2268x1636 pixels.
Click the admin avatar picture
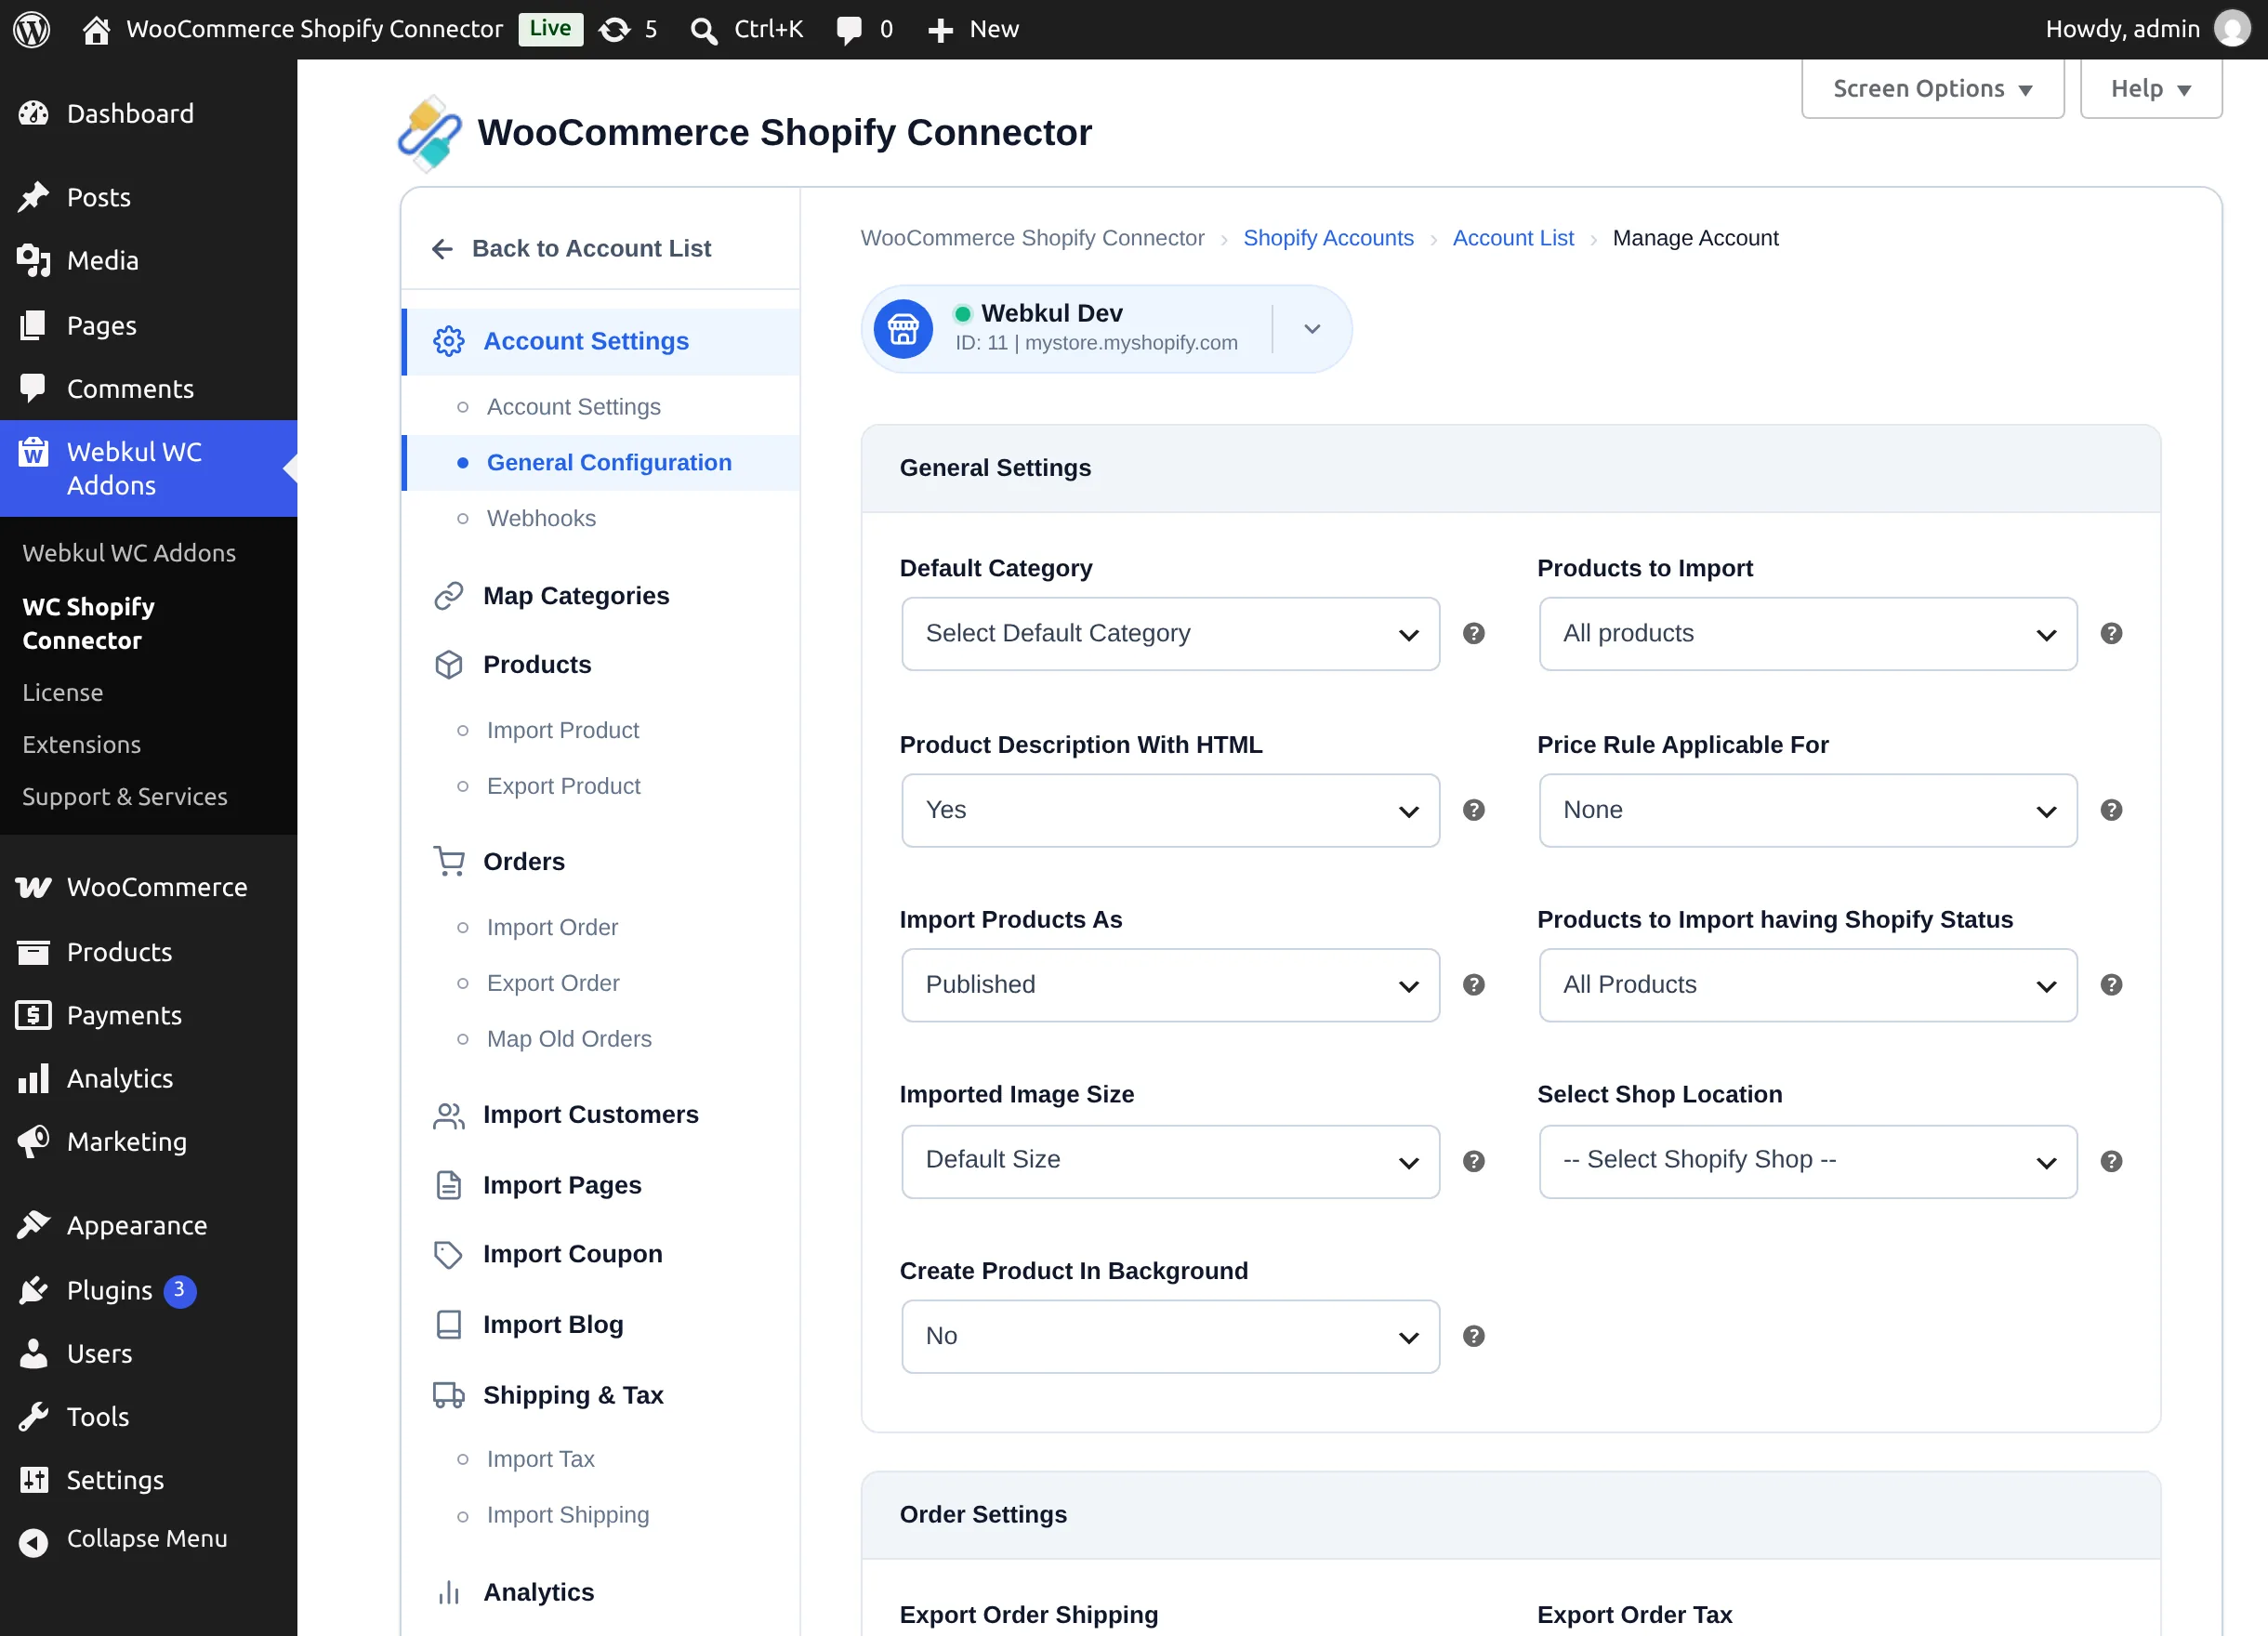(x=2231, y=29)
